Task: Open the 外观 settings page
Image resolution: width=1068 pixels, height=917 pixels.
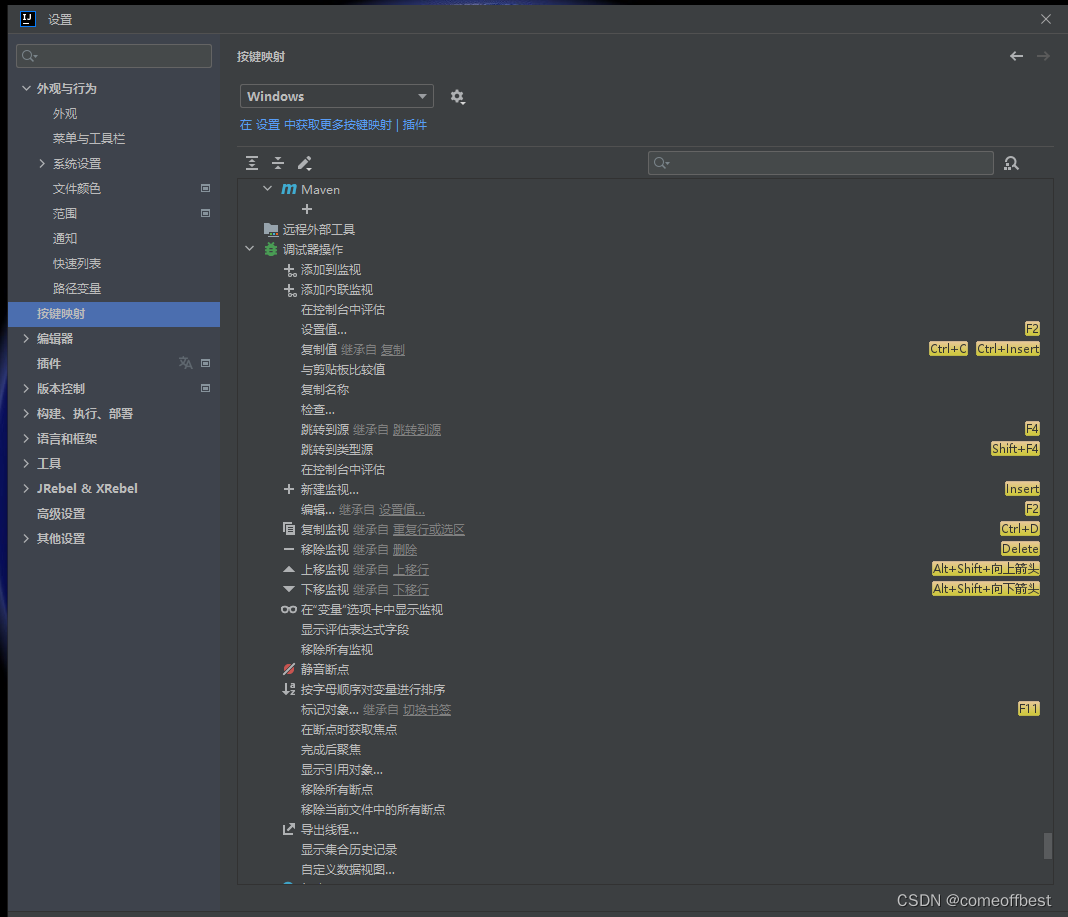Action: coord(65,114)
